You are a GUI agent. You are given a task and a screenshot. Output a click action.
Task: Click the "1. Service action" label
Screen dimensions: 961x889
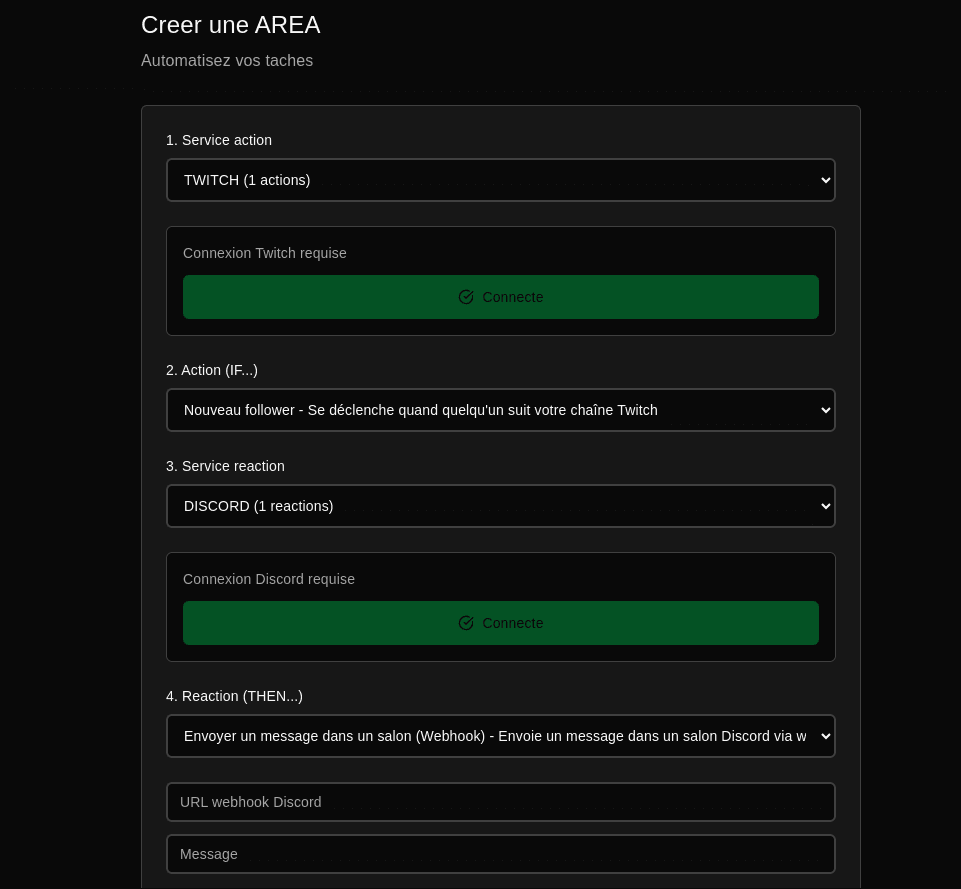pyautogui.click(x=219, y=140)
